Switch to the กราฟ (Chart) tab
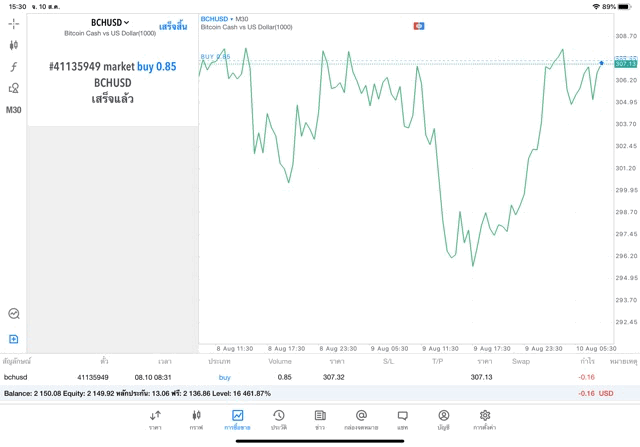Screen dimensions: 640x447 pos(196,419)
